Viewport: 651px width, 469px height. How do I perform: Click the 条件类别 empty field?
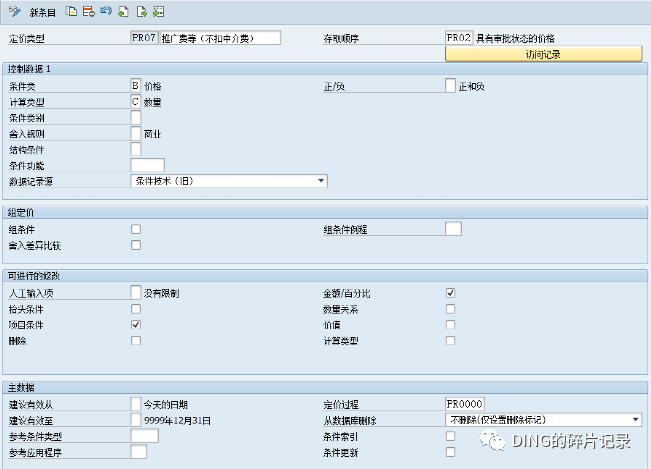[x=136, y=117]
